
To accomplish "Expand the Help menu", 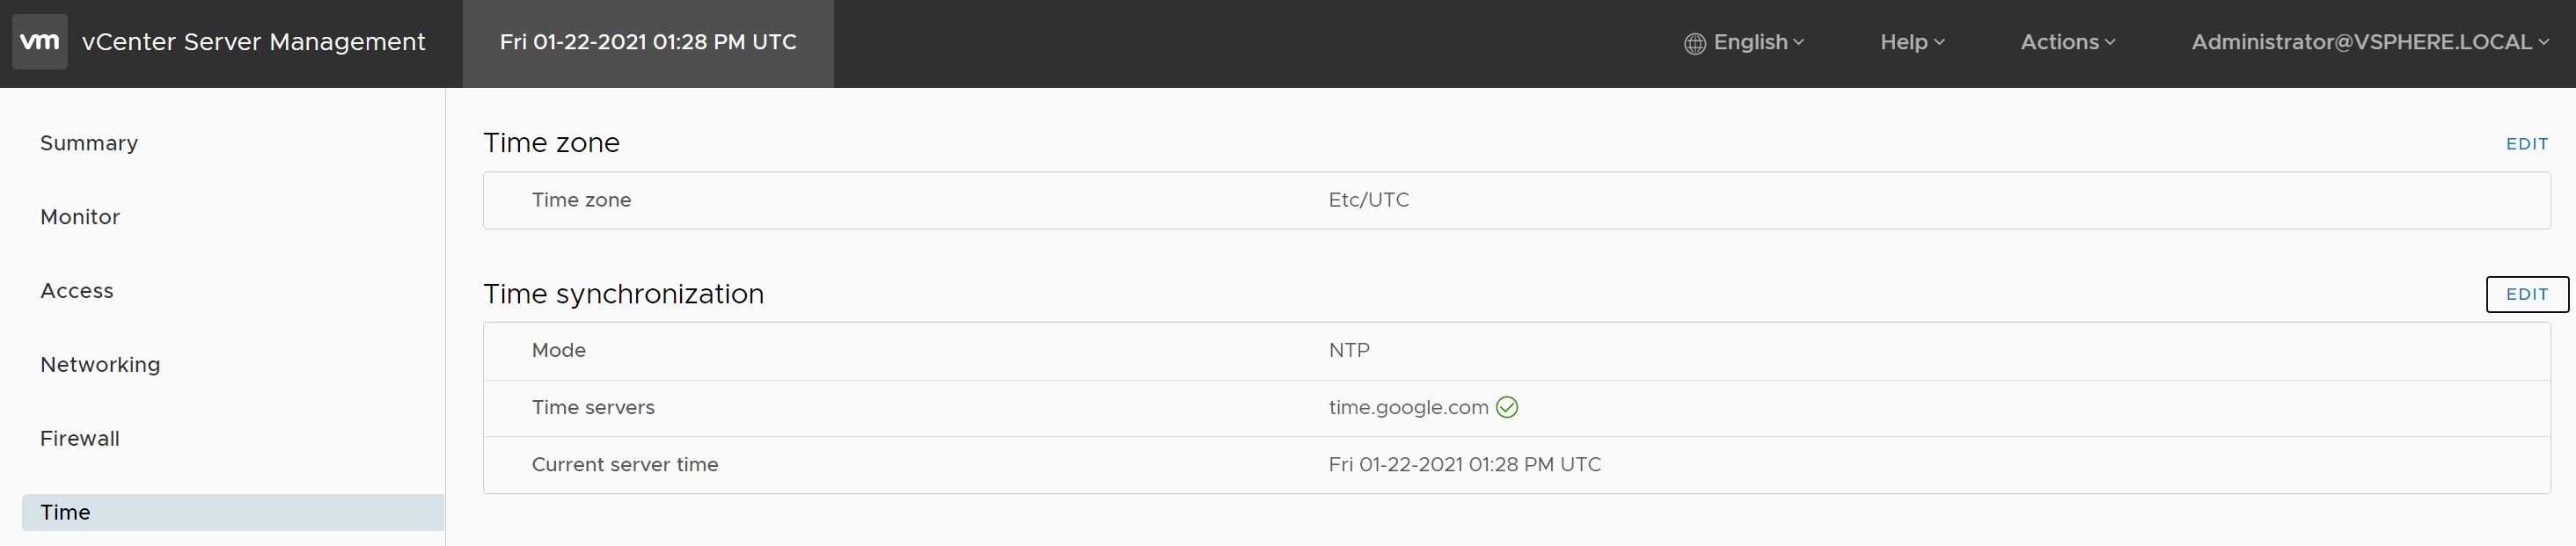I will coord(1912,42).
